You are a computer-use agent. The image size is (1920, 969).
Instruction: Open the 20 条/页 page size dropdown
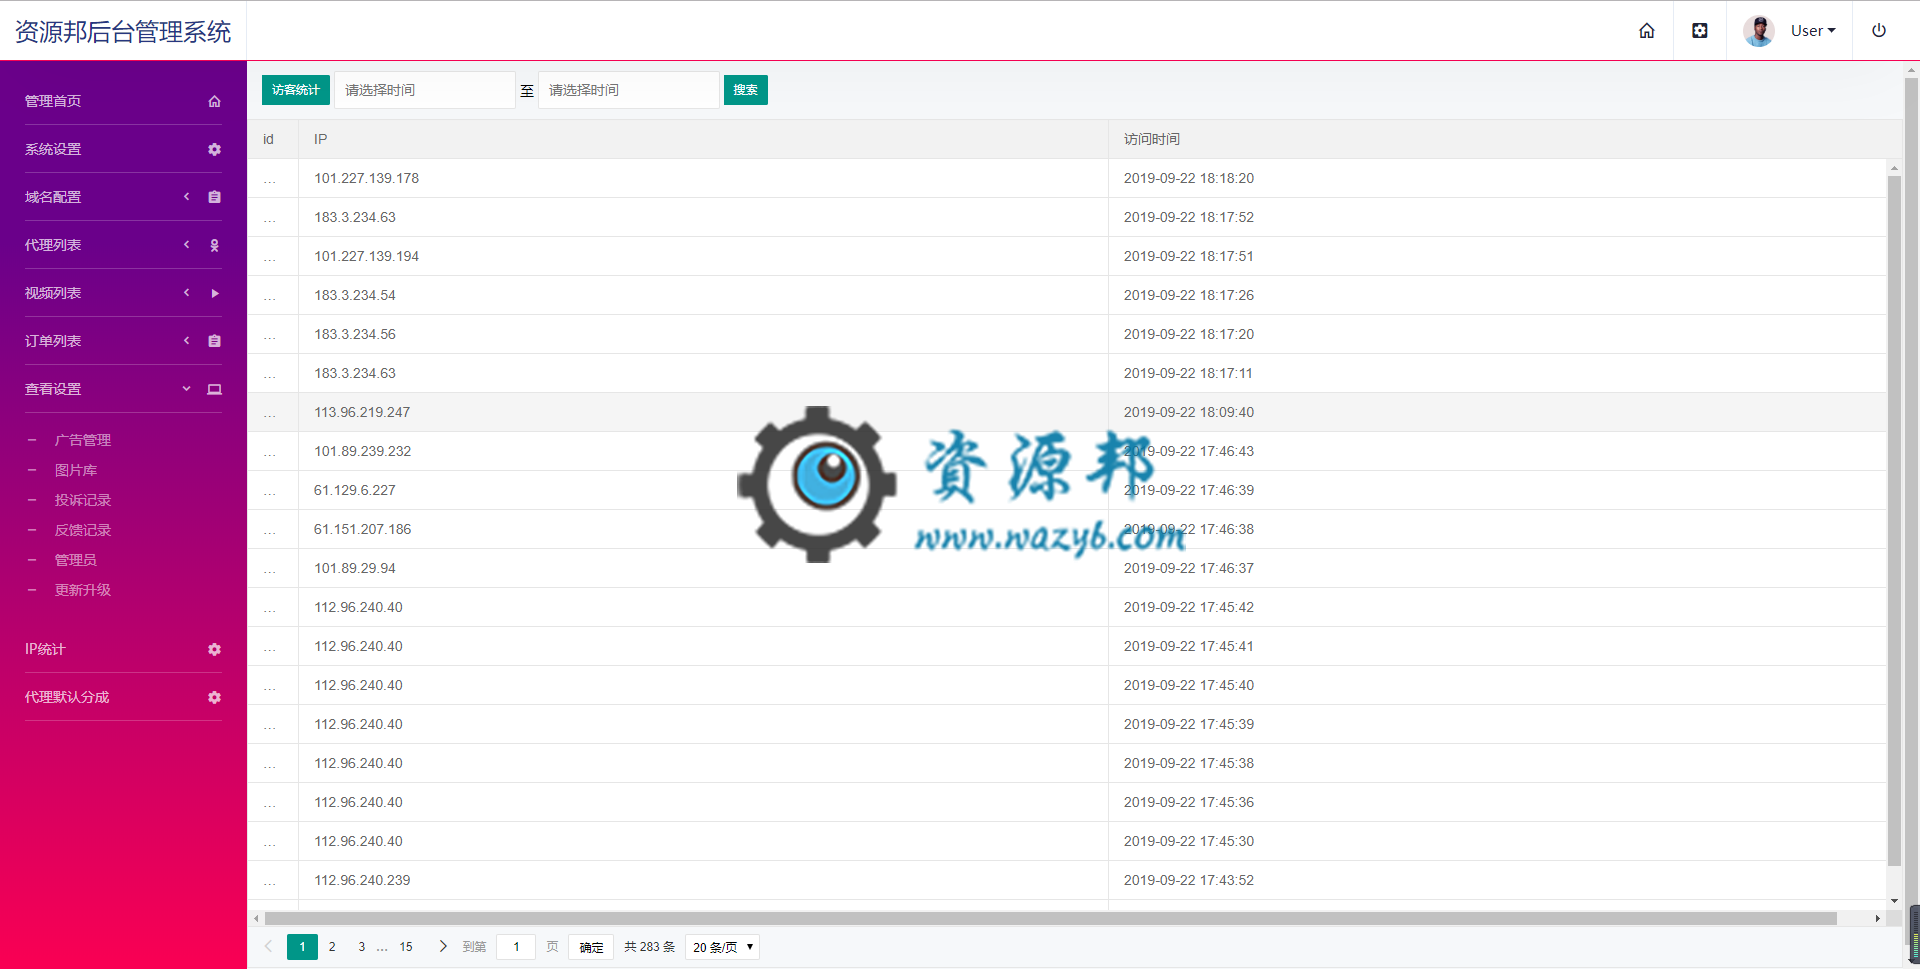(x=722, y=947)
